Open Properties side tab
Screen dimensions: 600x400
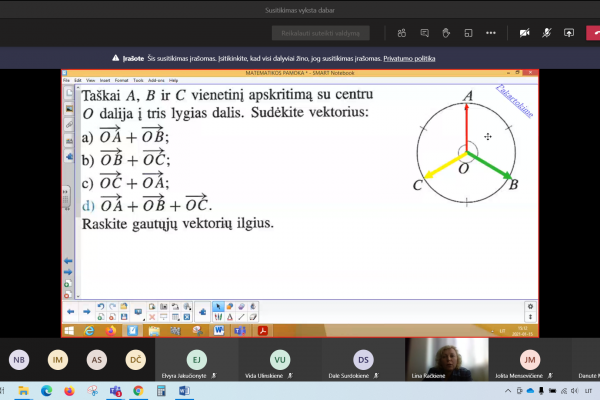coord(69,141)
